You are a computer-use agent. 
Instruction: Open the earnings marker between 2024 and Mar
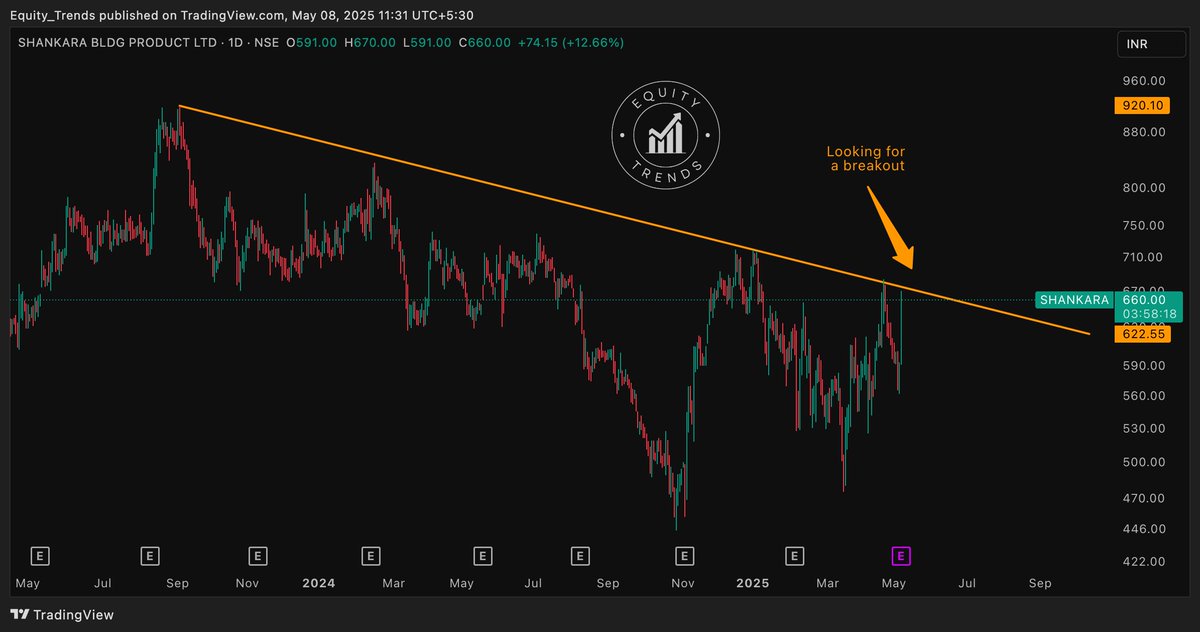pyautogui.click(x=371, y=555)
